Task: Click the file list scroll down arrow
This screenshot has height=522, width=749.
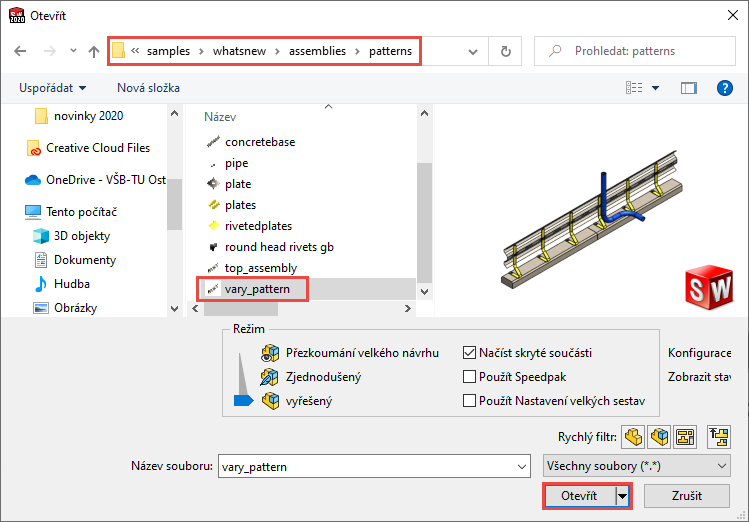Action: (424, 291)
